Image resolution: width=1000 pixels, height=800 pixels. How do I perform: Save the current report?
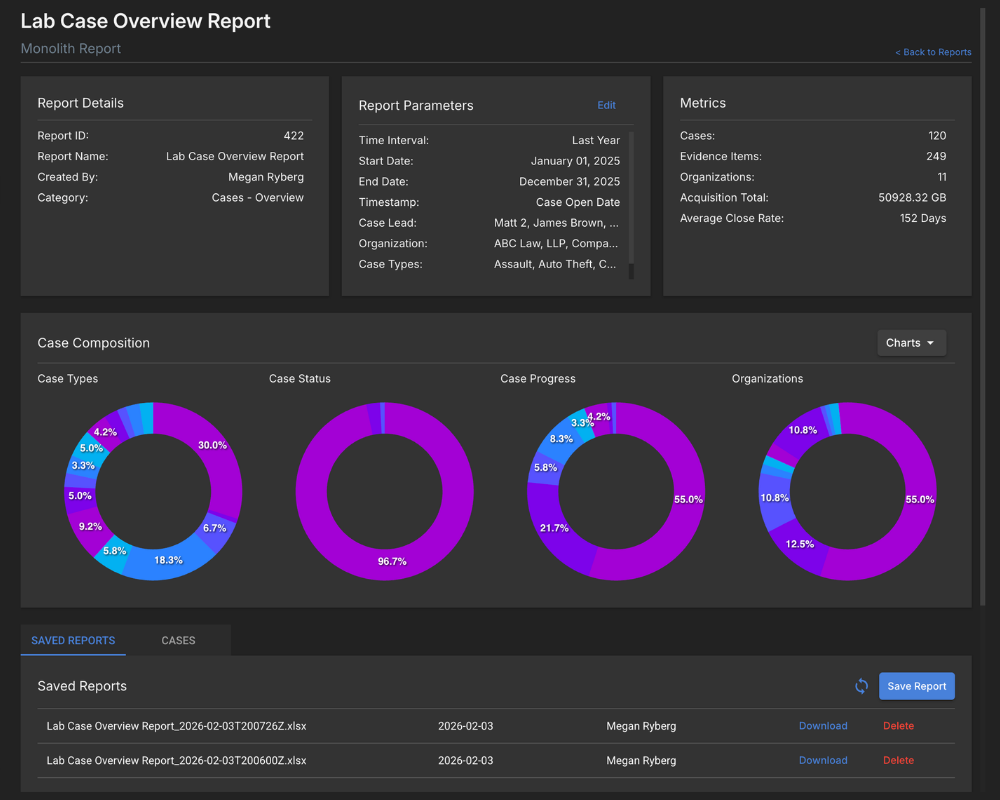[916, 686]
